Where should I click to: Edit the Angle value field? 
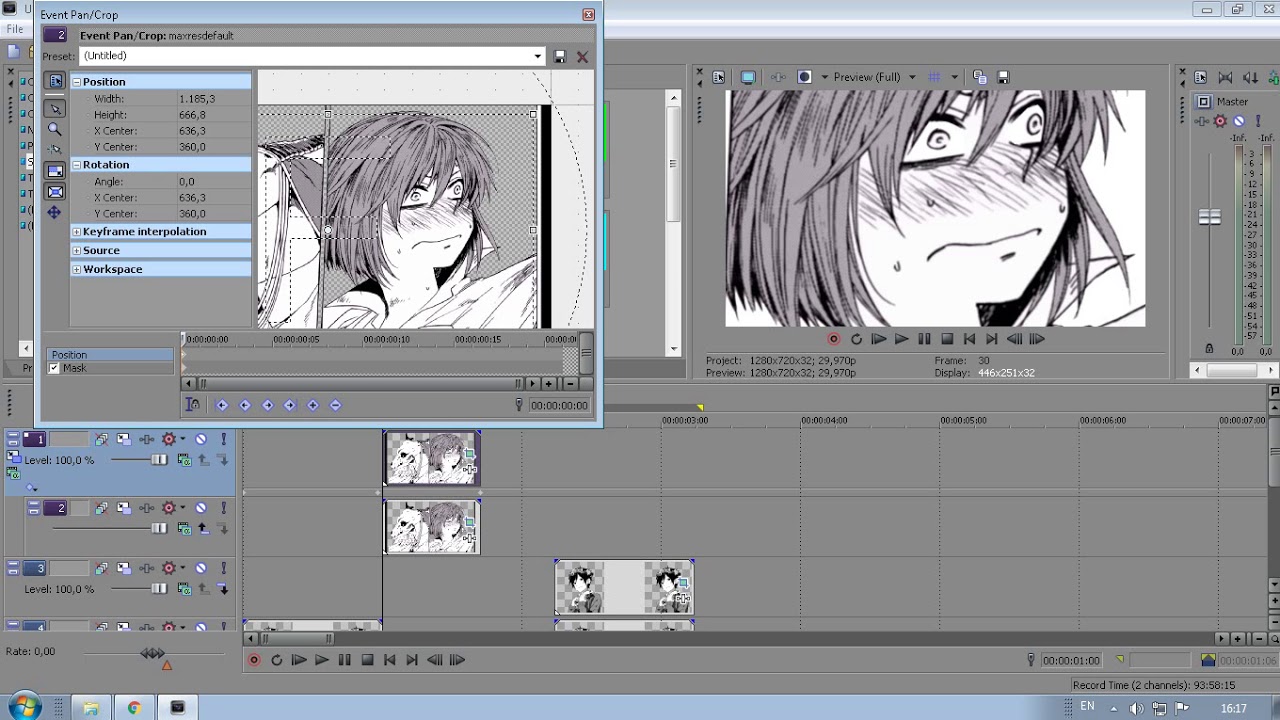coord(213,182)
